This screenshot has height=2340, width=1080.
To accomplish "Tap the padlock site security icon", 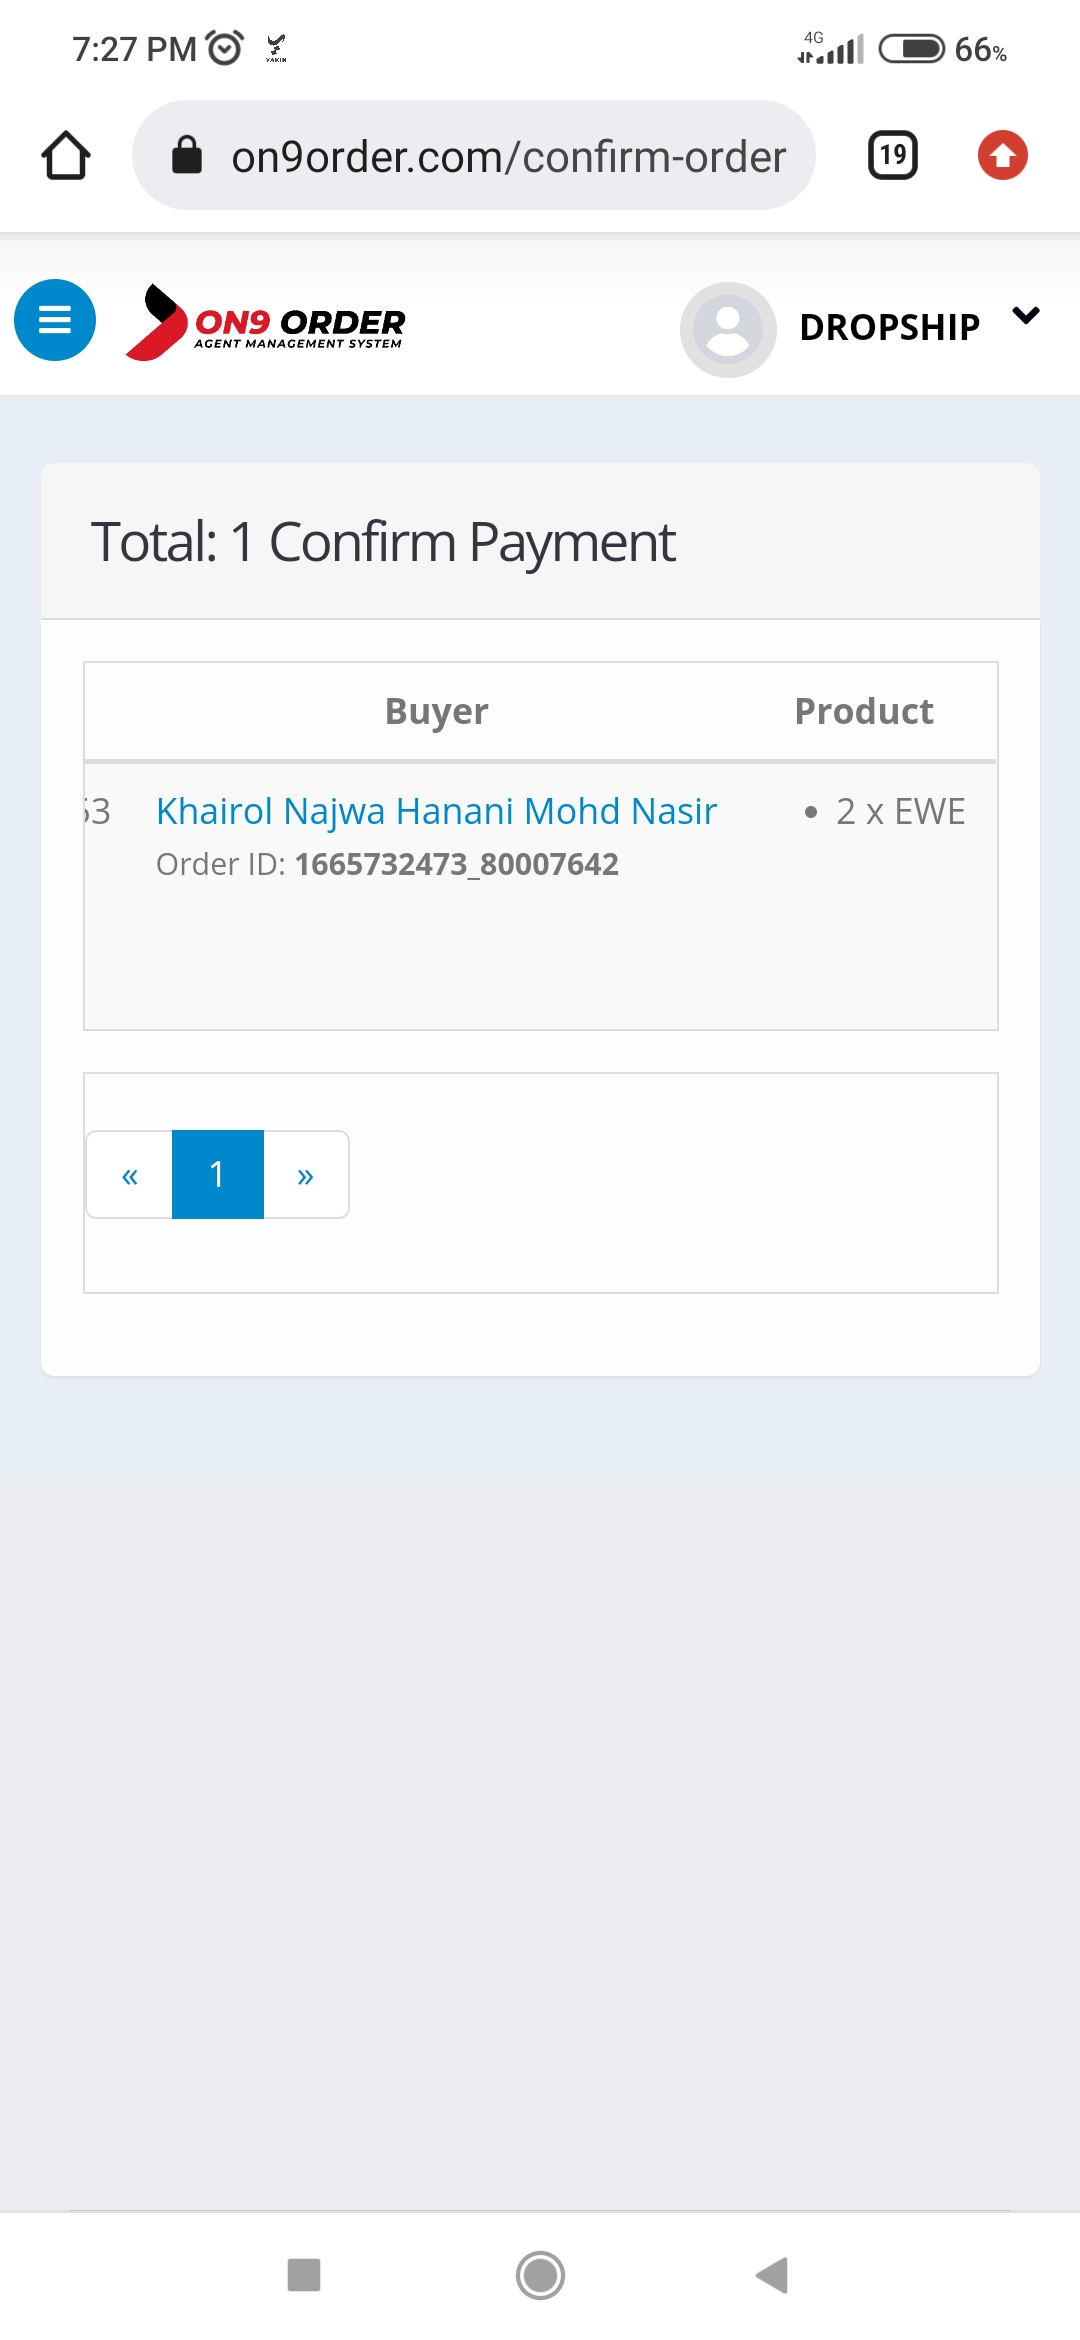I will pyautogui.click(x=187, y=155).
